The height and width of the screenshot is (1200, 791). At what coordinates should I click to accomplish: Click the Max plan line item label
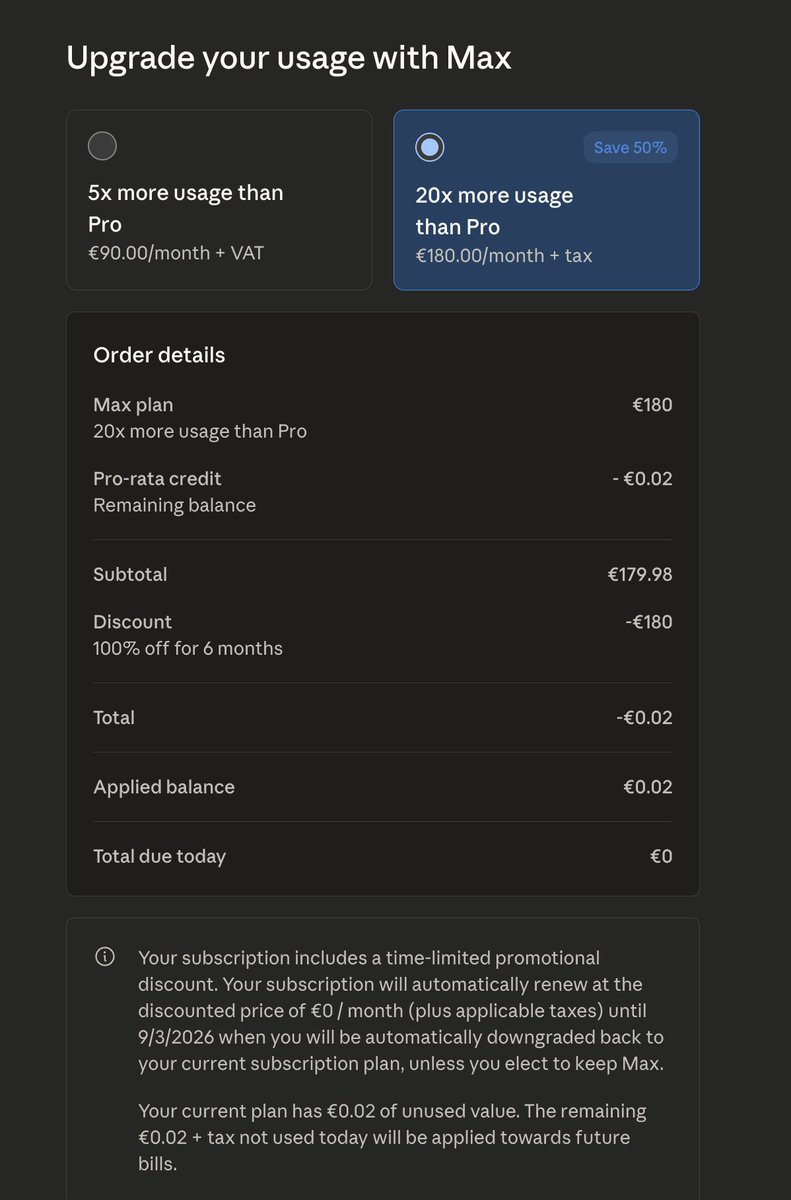click(x=133, y=405)
